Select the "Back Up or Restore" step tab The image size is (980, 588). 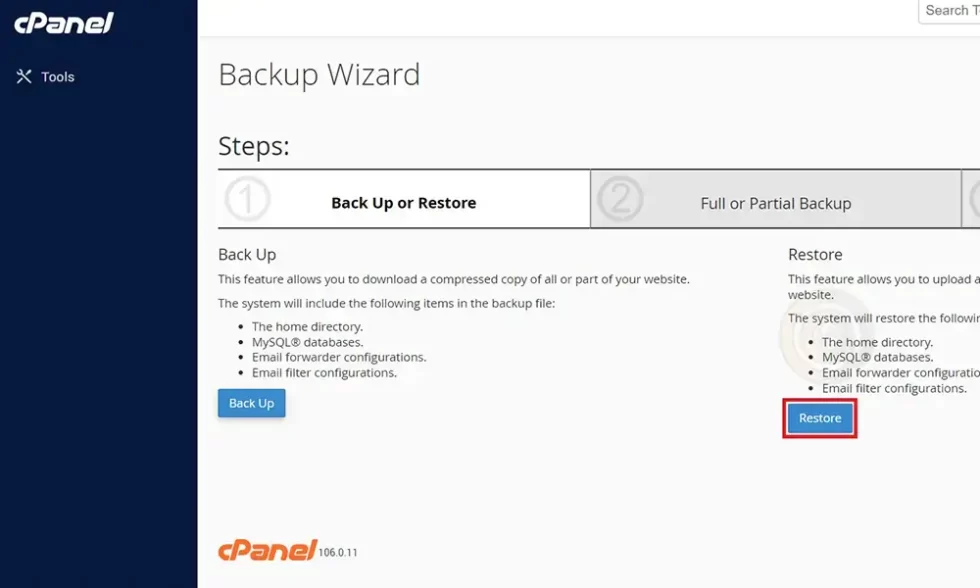[403, 203]
